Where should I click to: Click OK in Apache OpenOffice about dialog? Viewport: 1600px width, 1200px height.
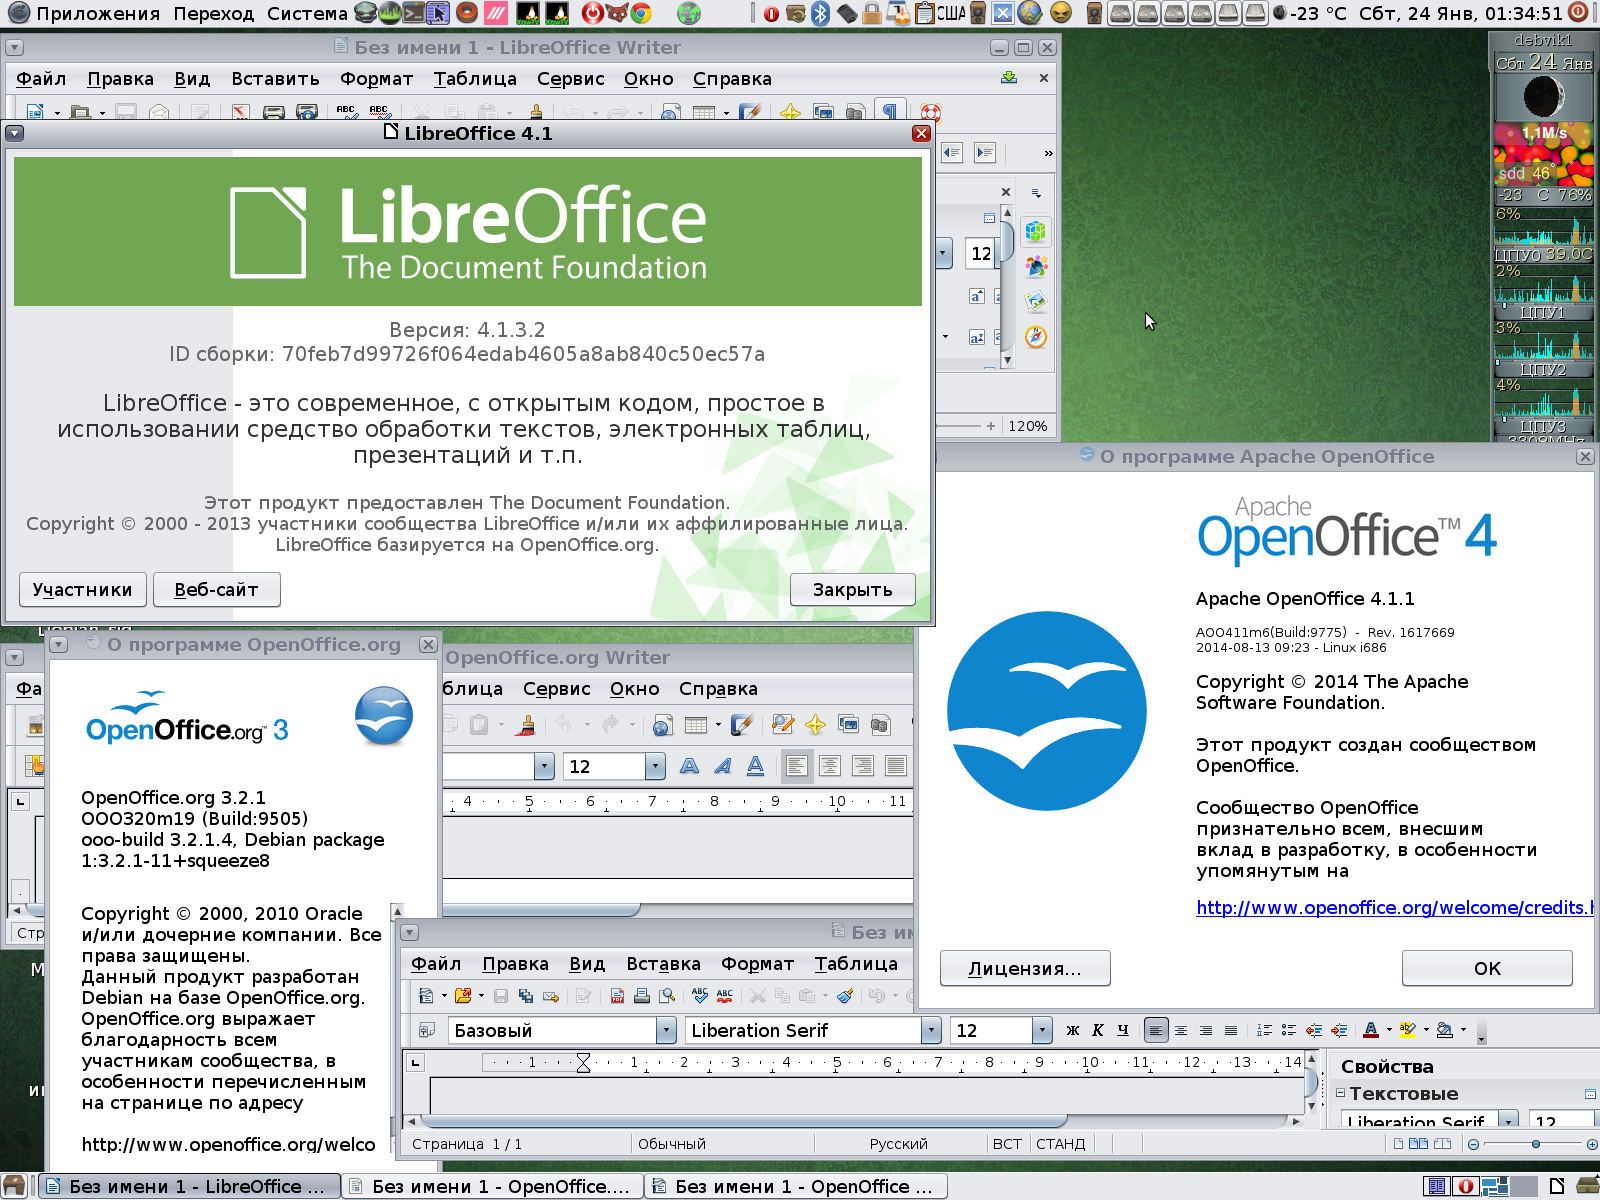coord(1487,968)
